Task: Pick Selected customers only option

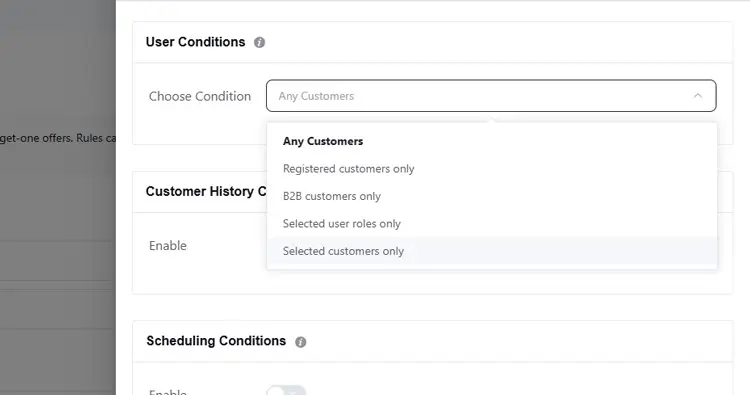Action: (x=492, y=251)
